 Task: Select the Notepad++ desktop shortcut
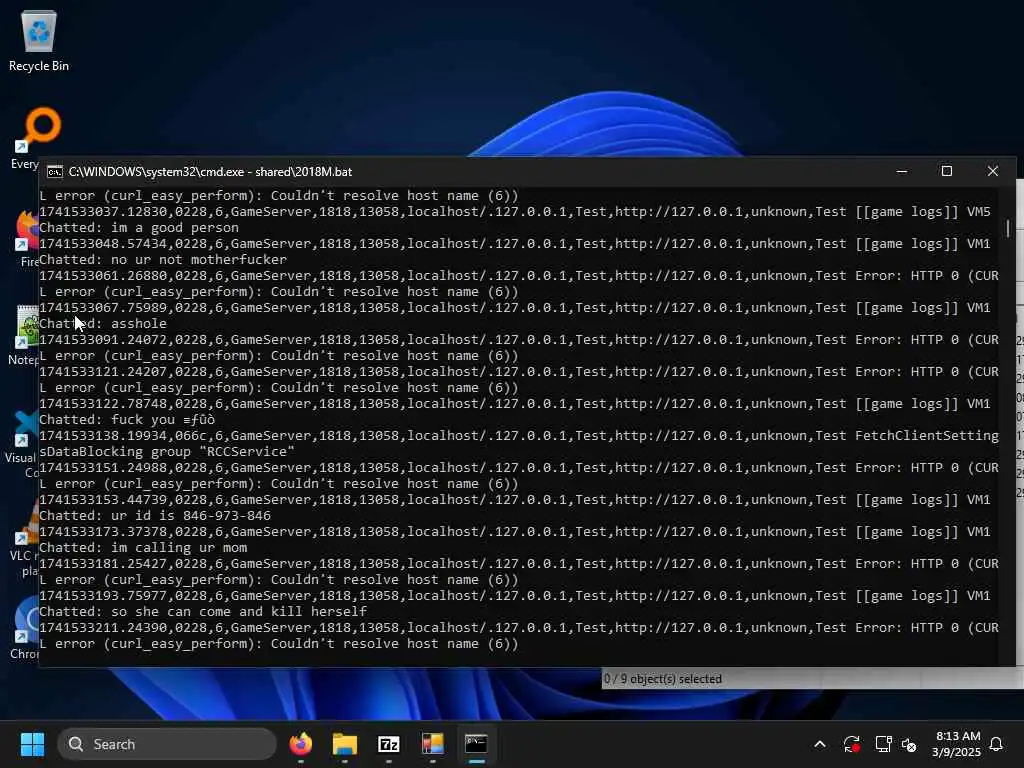26,335
